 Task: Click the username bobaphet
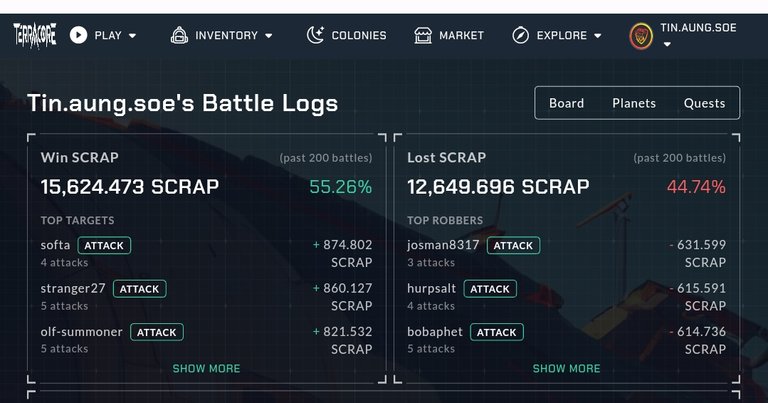click(435, 332)
